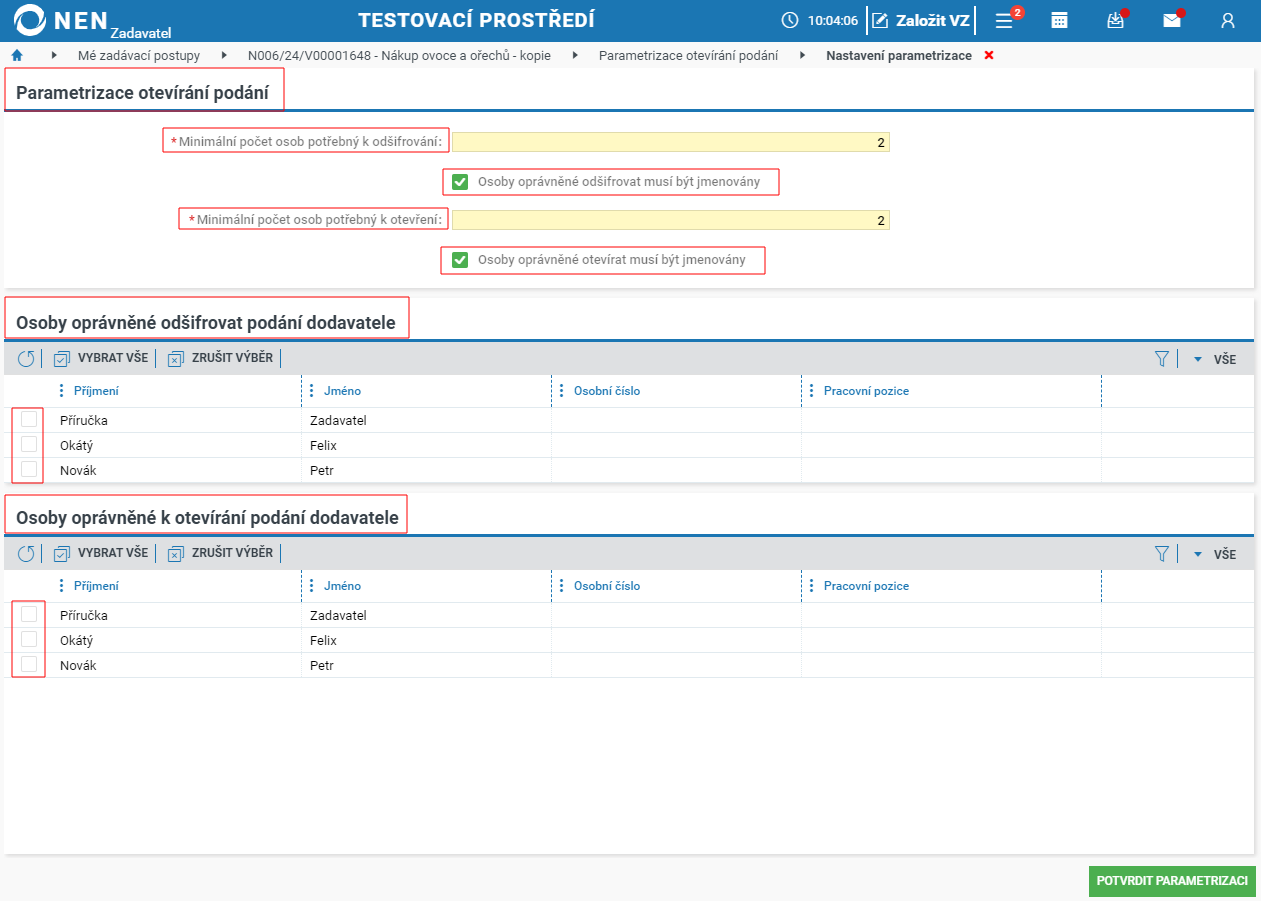Check Novák Petr in opening persons table
Viewport: 1261px width, 901px height.
click(29, 664)
